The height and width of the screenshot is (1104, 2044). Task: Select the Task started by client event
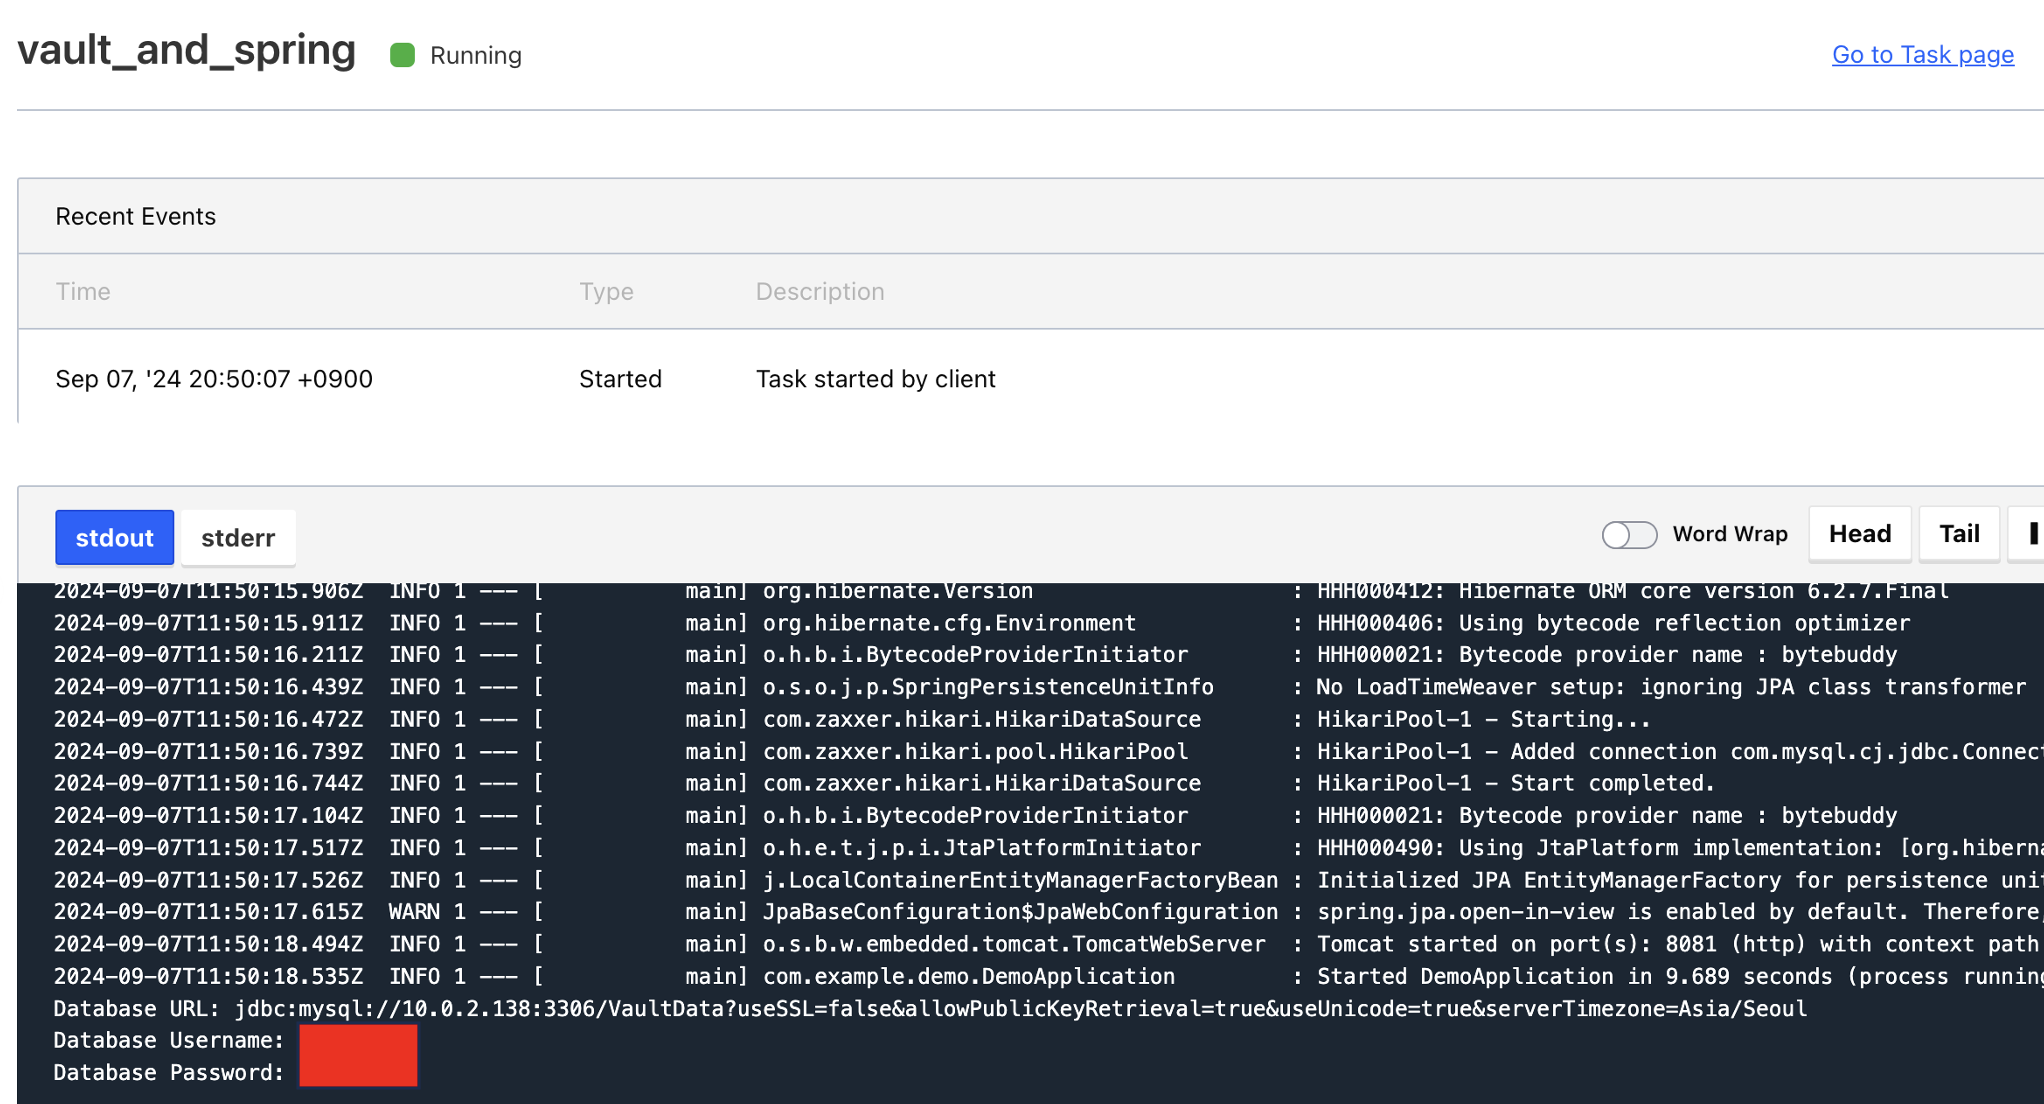coord(875,379)
